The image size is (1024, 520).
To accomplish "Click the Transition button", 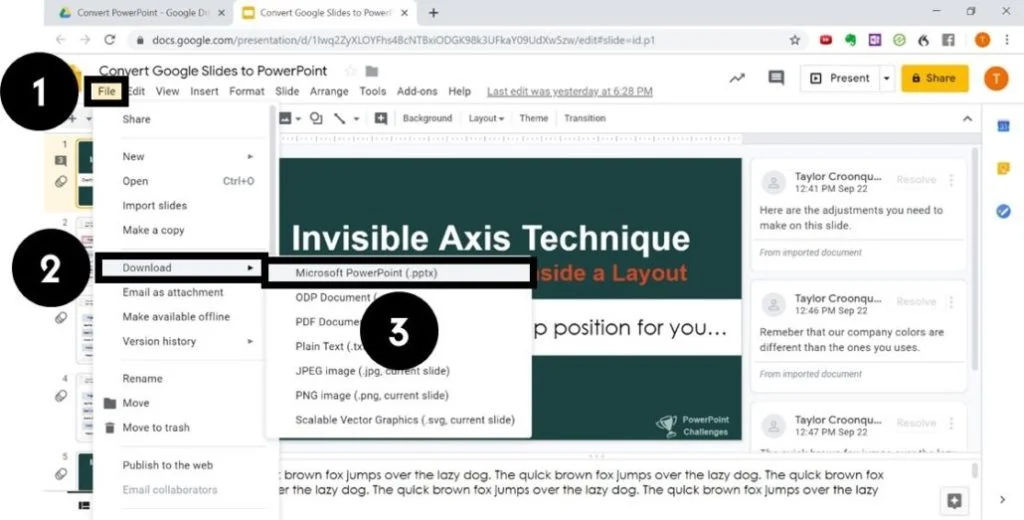I will (x=584, y=118).
